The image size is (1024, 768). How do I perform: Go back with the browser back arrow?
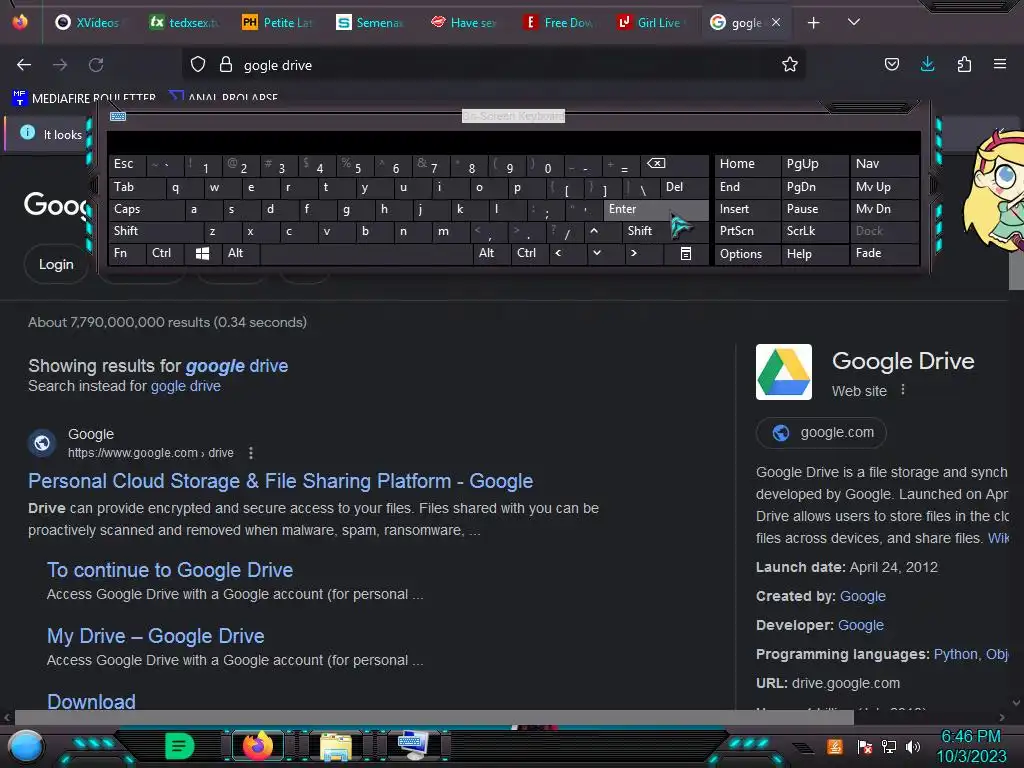pyautogui.click(x=24, y=65)
